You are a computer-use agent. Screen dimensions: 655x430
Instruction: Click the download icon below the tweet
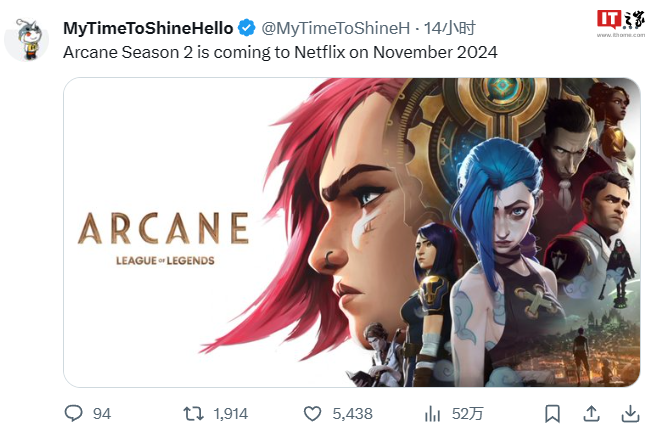630,413
